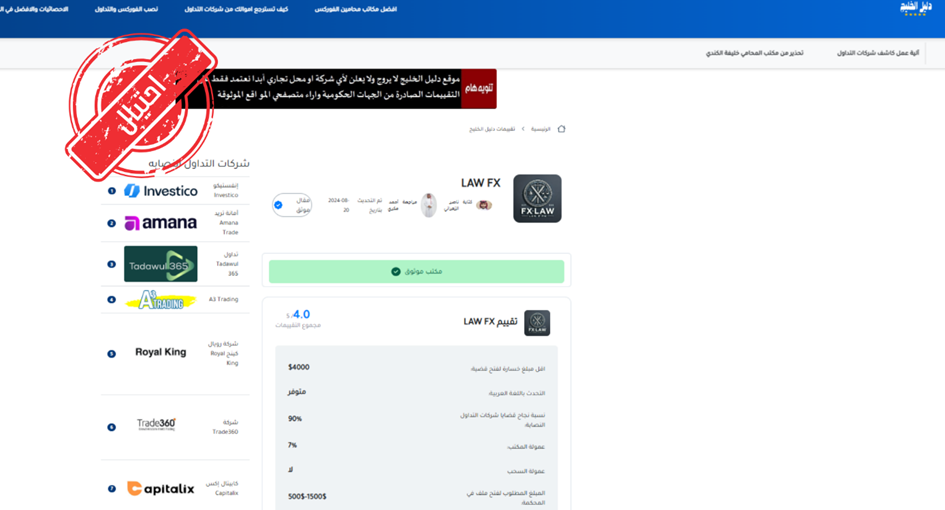Viewport: 945px width, 510px height.
Task: Open كيف تسترجع اموالك من شركات التداول
Action: click(x=236, y=9)
